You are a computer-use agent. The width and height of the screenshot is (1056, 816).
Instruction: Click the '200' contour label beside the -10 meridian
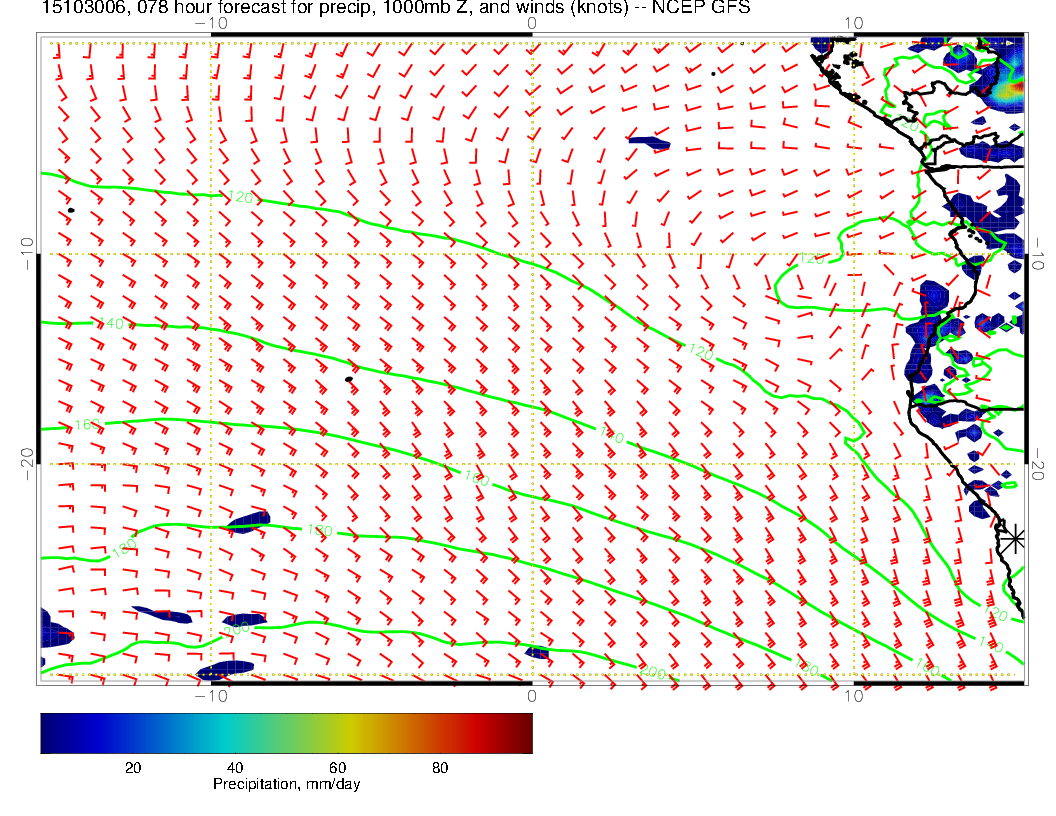236,629
